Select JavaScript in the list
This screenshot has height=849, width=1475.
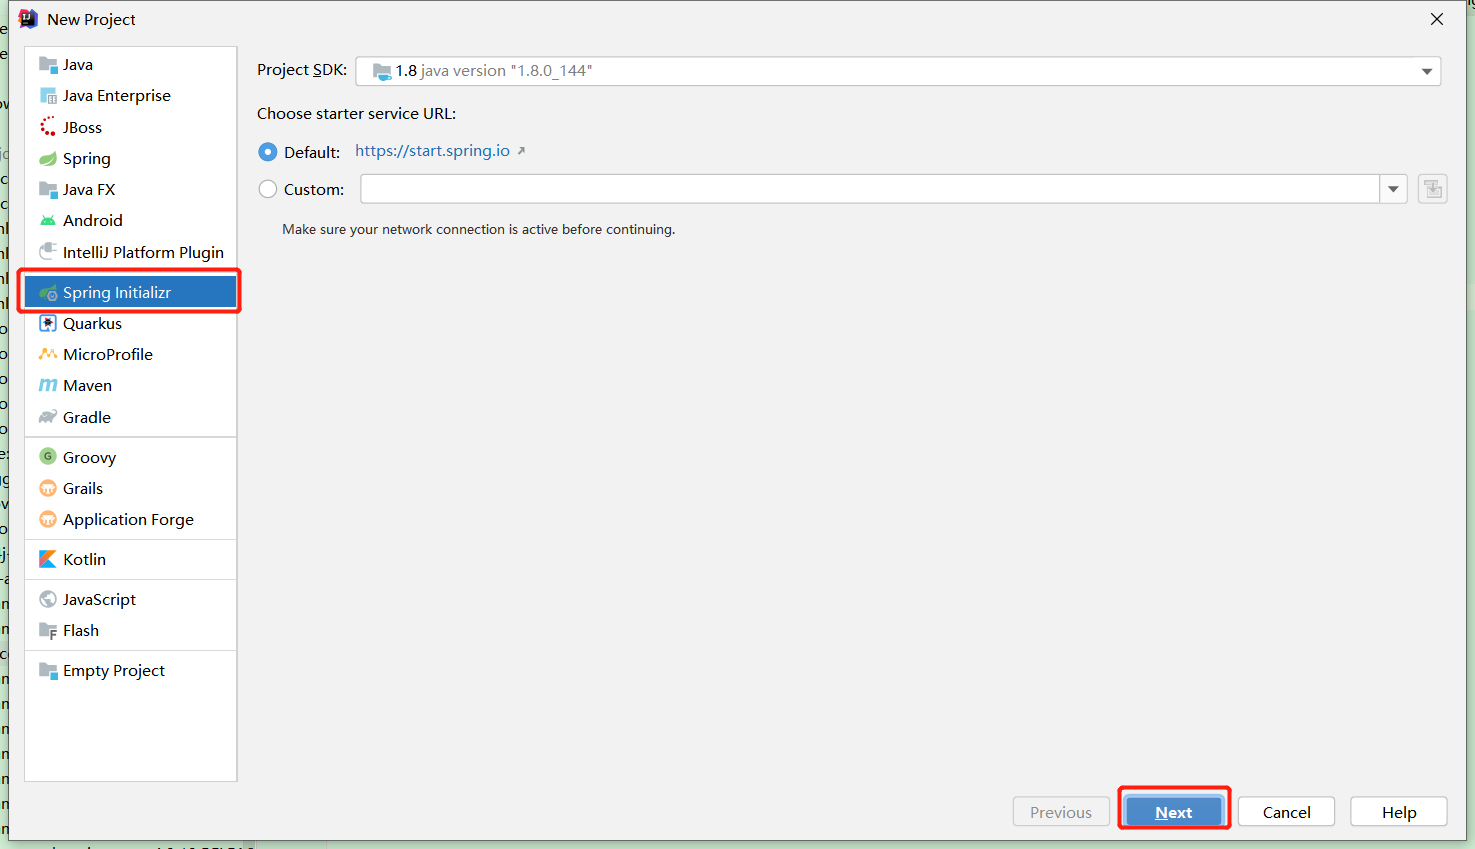[131, 599]
